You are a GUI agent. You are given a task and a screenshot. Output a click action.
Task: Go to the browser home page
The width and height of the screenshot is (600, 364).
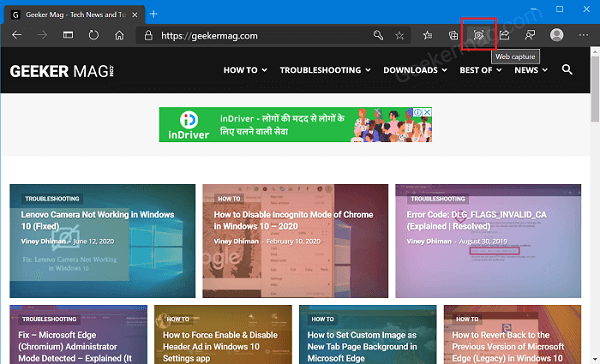[x=119, y=35]
